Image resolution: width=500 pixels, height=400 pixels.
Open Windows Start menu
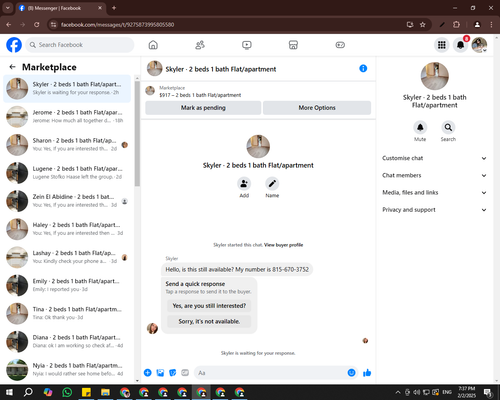pos(9,392)
